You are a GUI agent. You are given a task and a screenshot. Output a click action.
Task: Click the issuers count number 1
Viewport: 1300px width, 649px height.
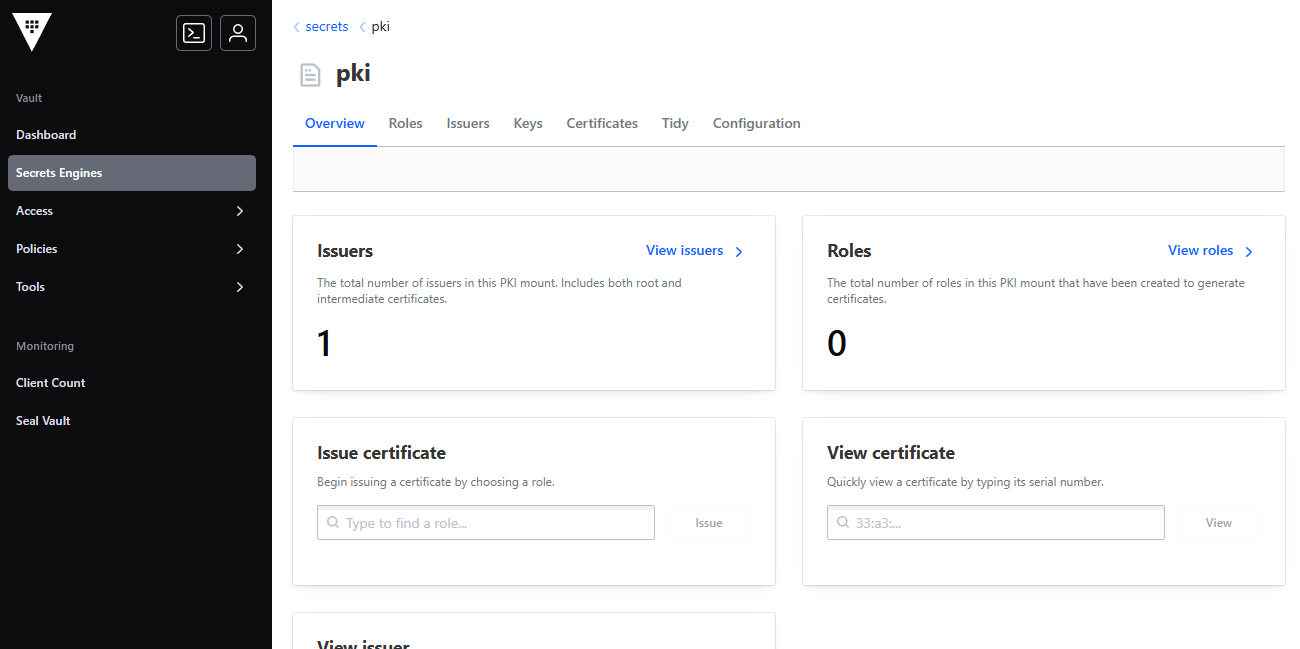[x=324, y=344]
